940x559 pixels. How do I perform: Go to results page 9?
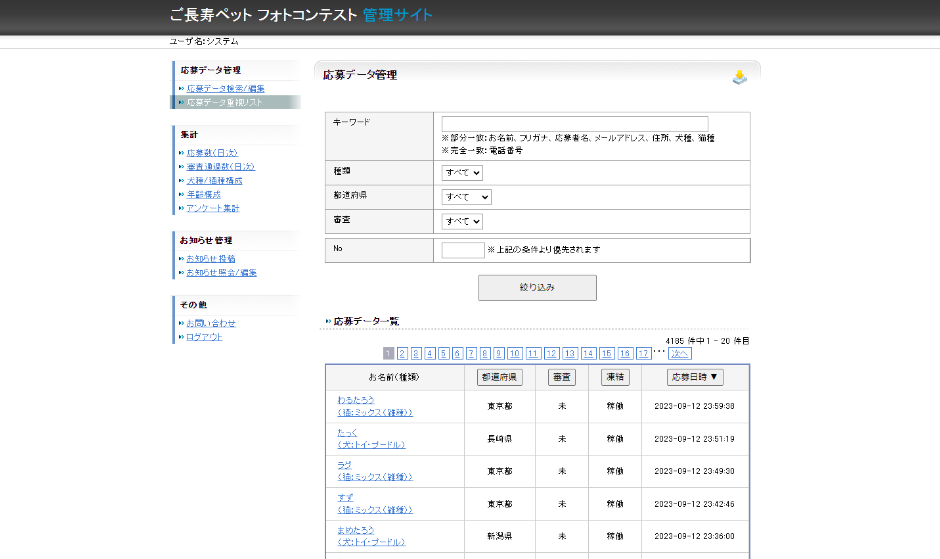pyautogui.click(x=499, y=353)
